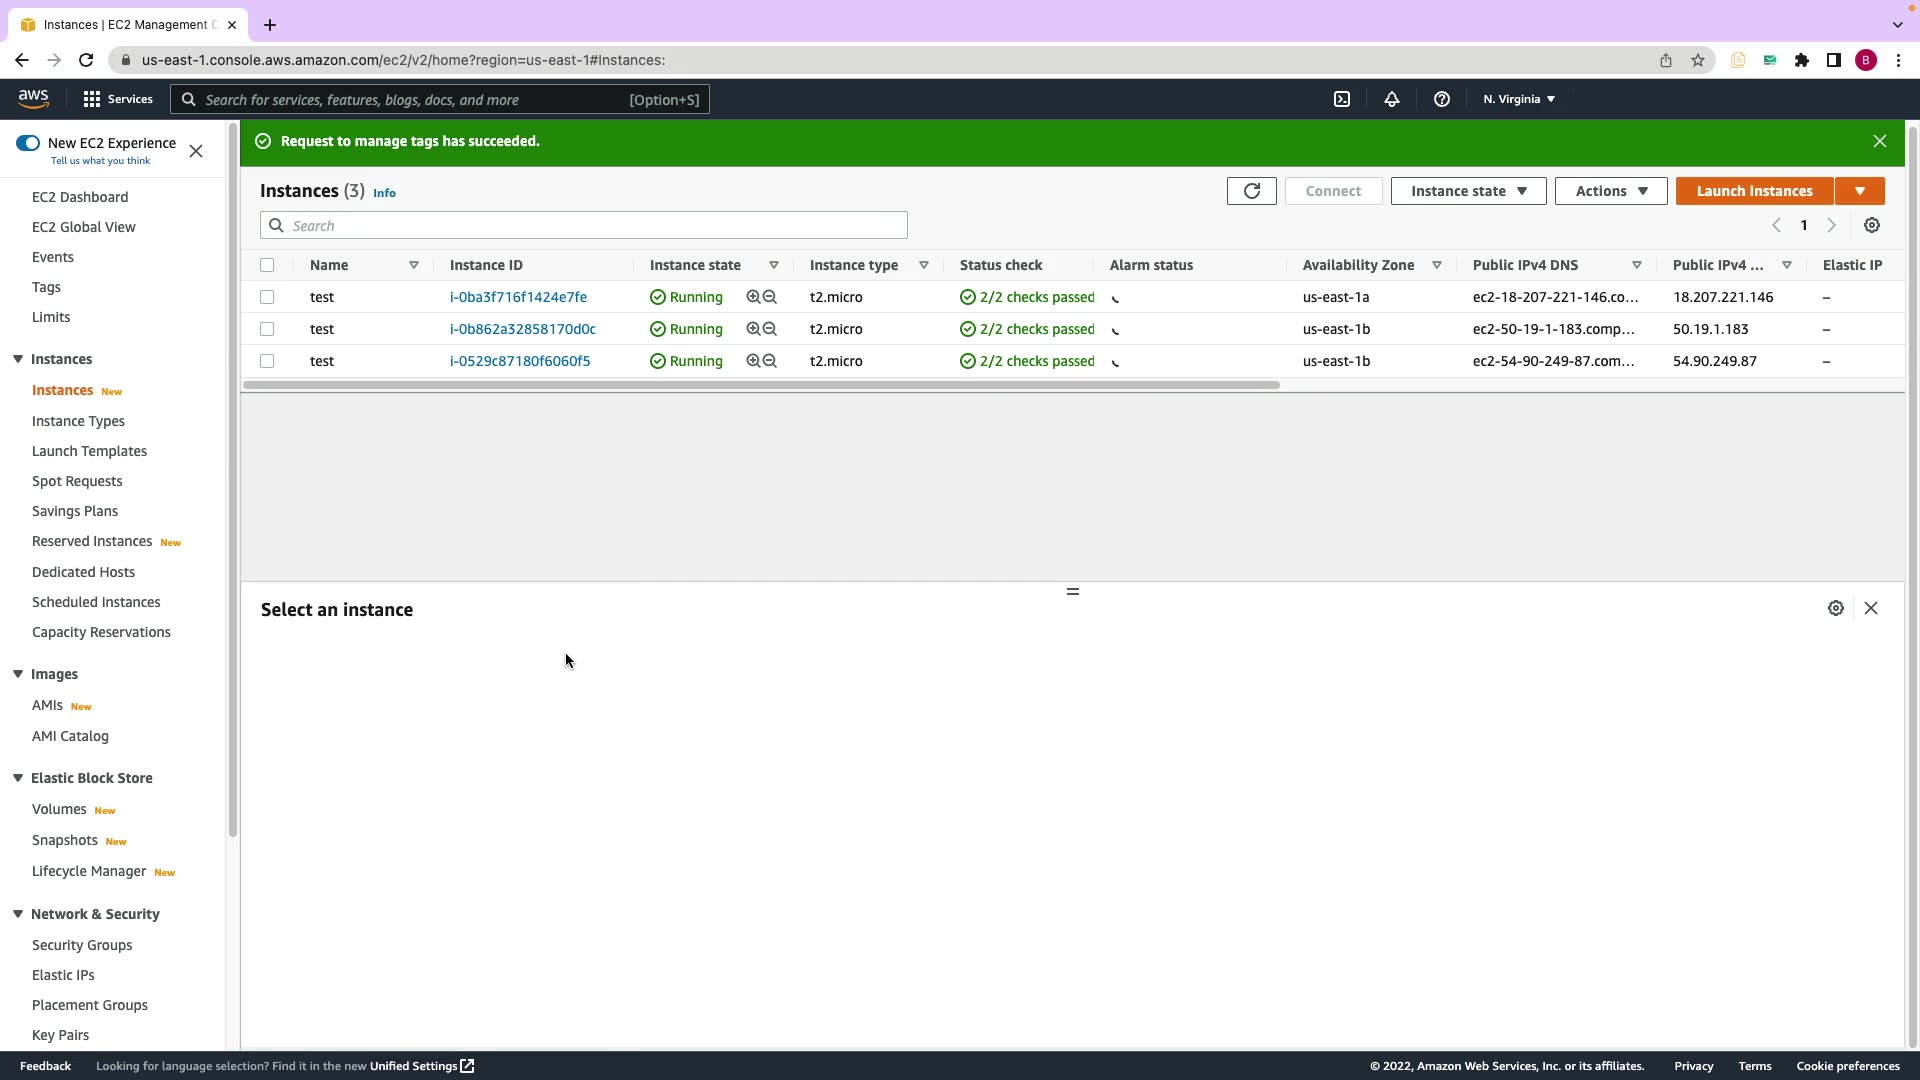The image size is (1920, 1080).
Task: Go to Volumes in the sidebar
Action: tap(59, 809)
